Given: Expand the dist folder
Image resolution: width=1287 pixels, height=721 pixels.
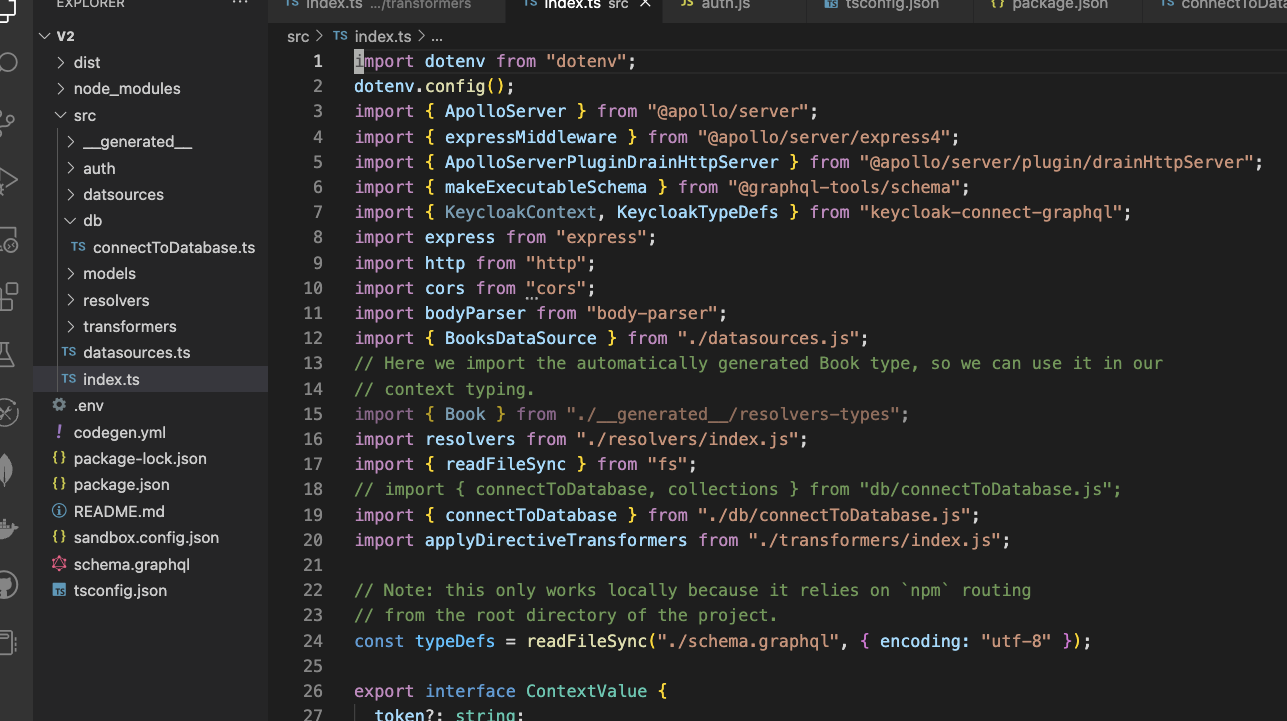Looking at the screenshot, I should 62,62.
